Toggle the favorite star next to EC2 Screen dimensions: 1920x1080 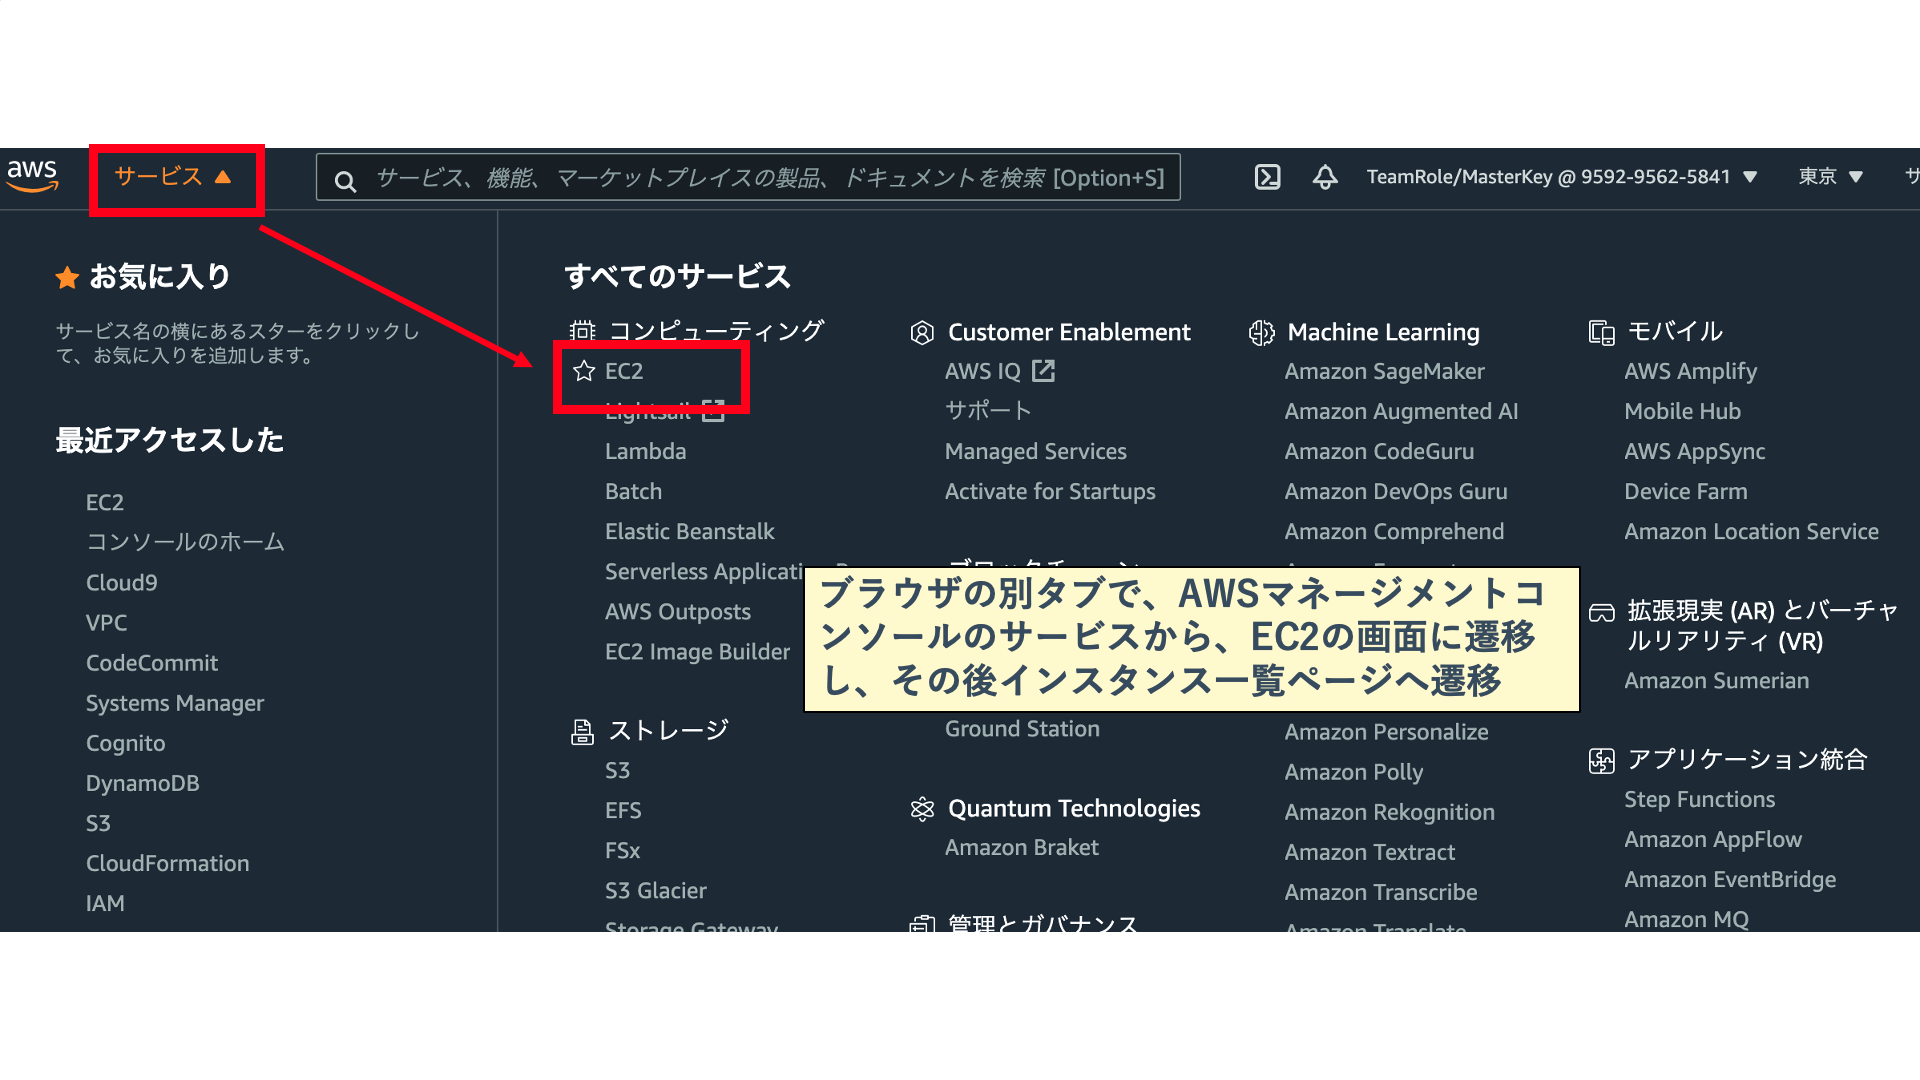click(584, 371)
